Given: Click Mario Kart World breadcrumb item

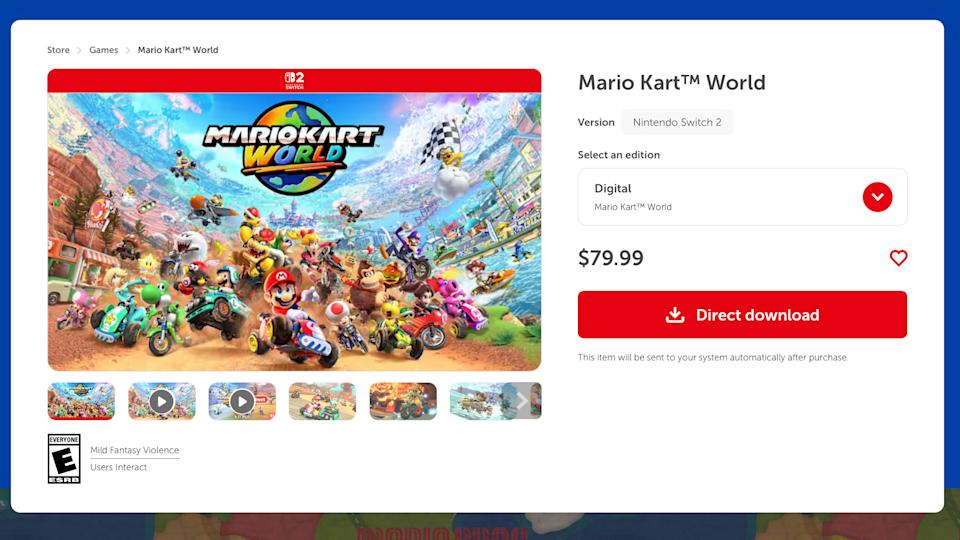Looking at the screenshot, I should (178, 50).
